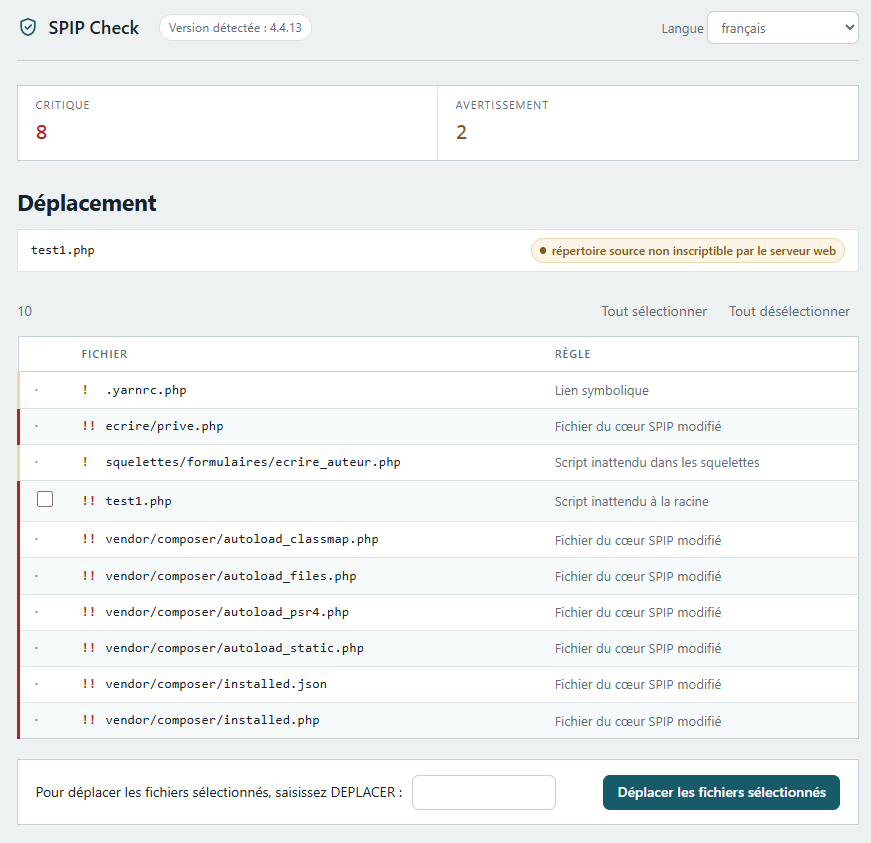Click the Version détectée 4.4.13 badge

pyautogui.click(x=236, y=28)
